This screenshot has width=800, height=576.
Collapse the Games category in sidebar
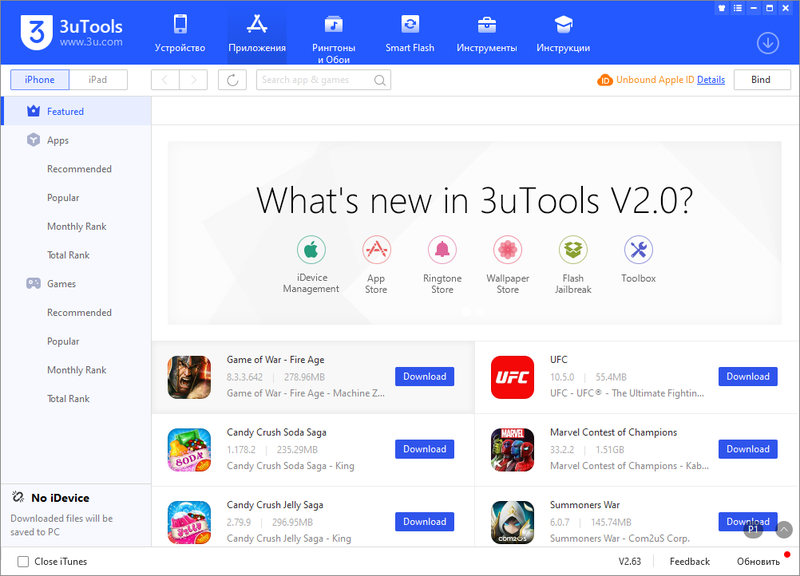point(60,284)
